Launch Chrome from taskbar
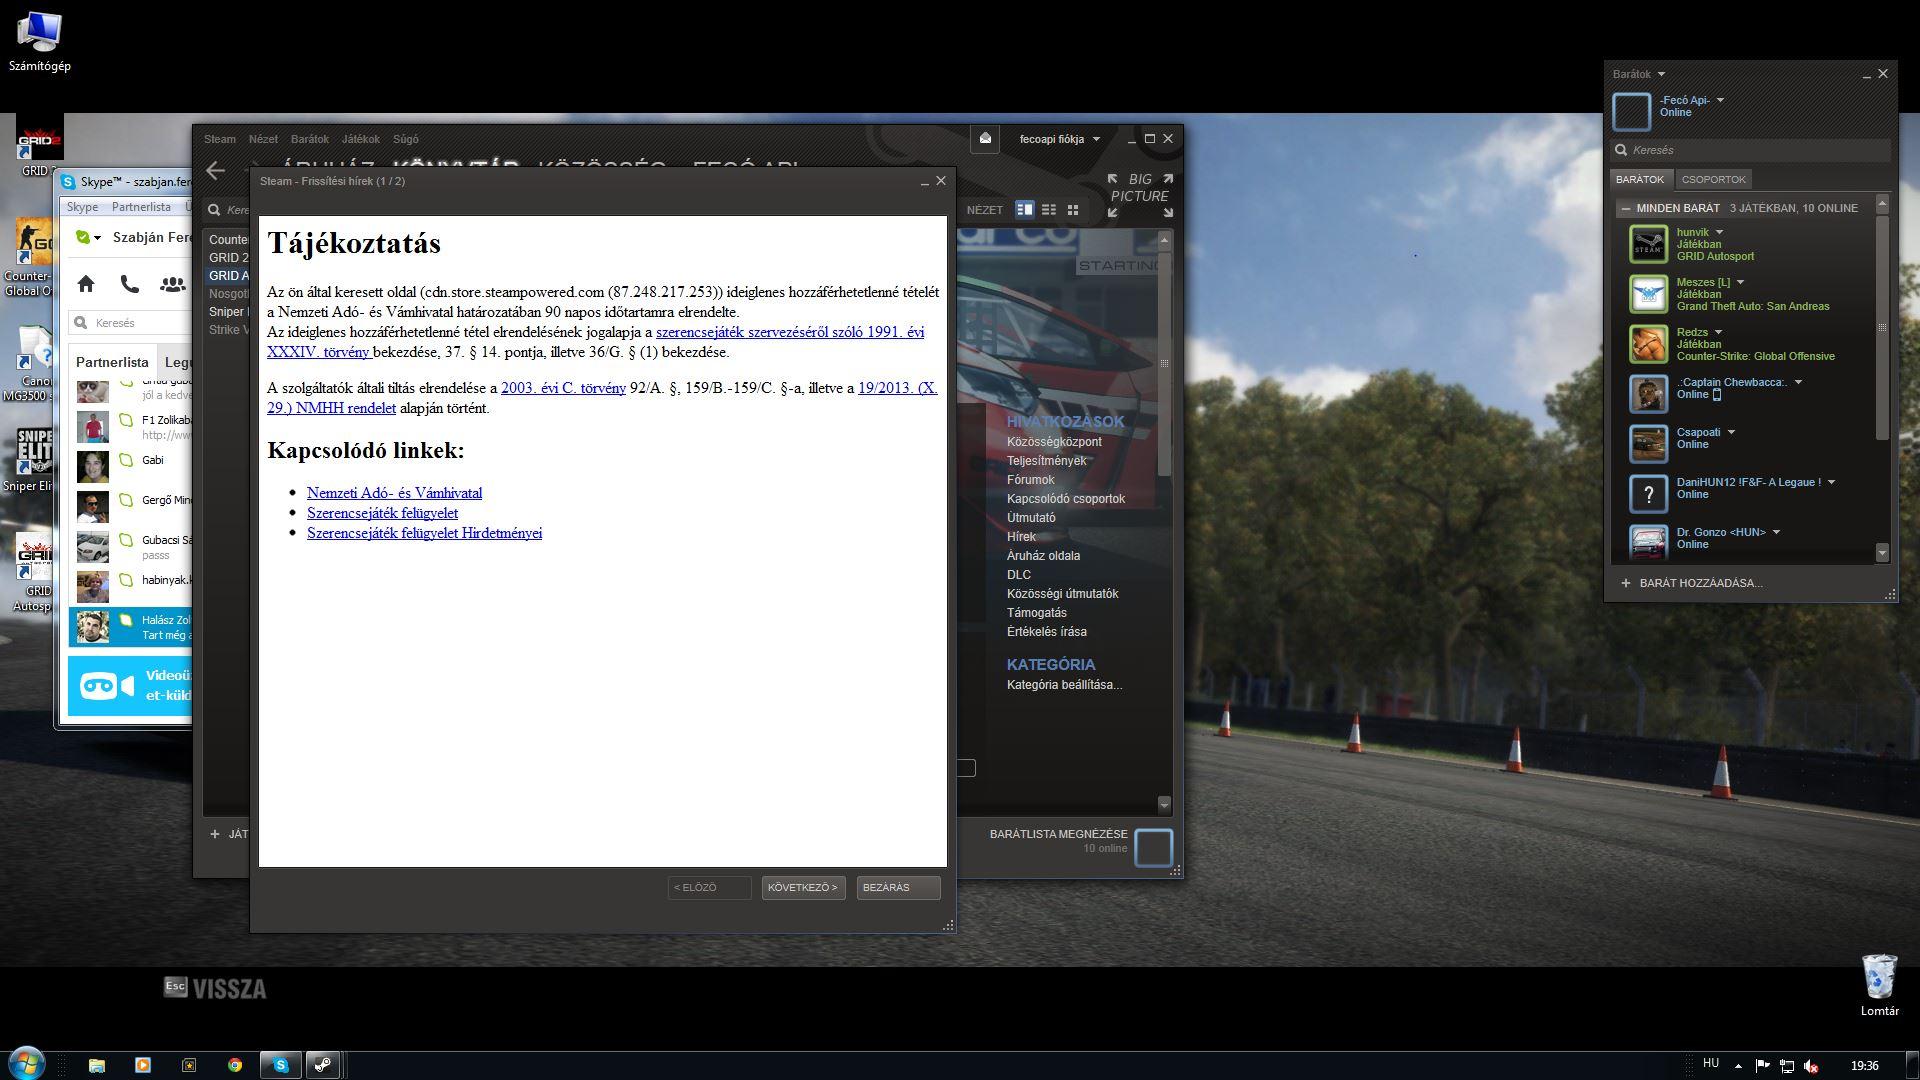 235,1065
